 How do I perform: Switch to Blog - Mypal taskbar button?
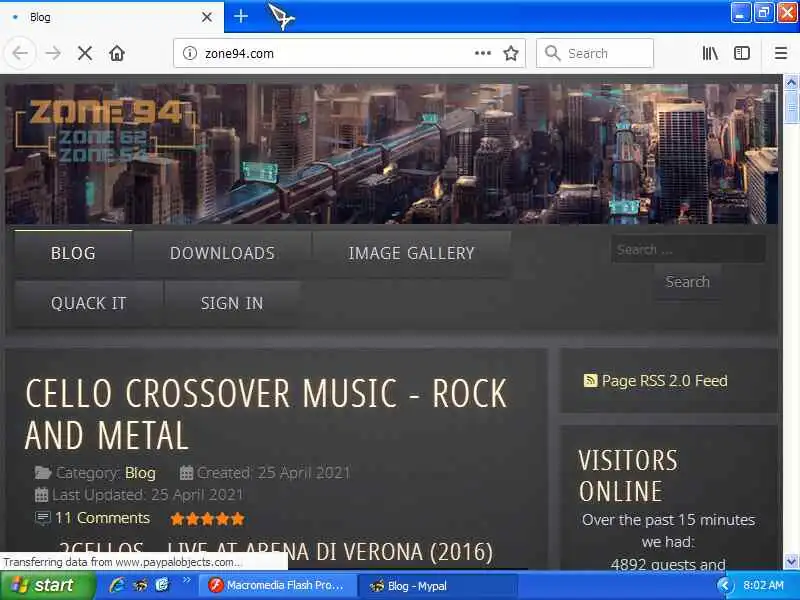point(437,585)
